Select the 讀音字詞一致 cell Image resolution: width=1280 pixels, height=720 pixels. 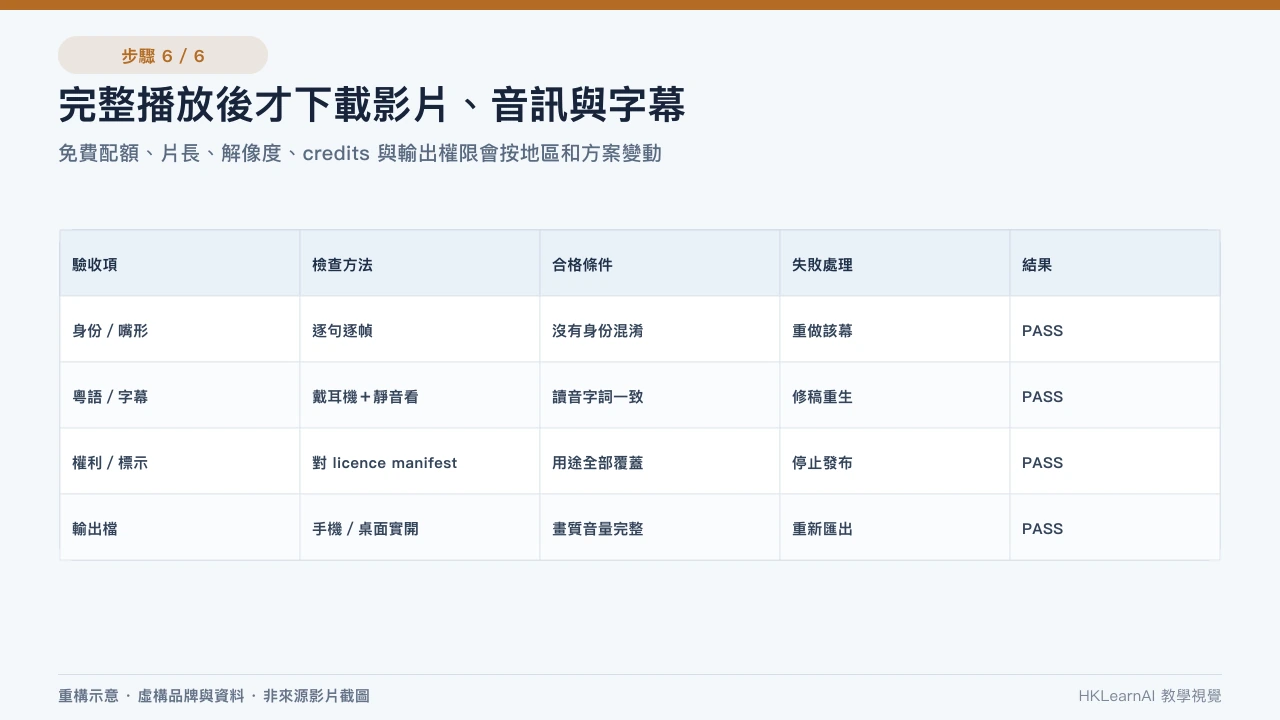coord(660,396)
